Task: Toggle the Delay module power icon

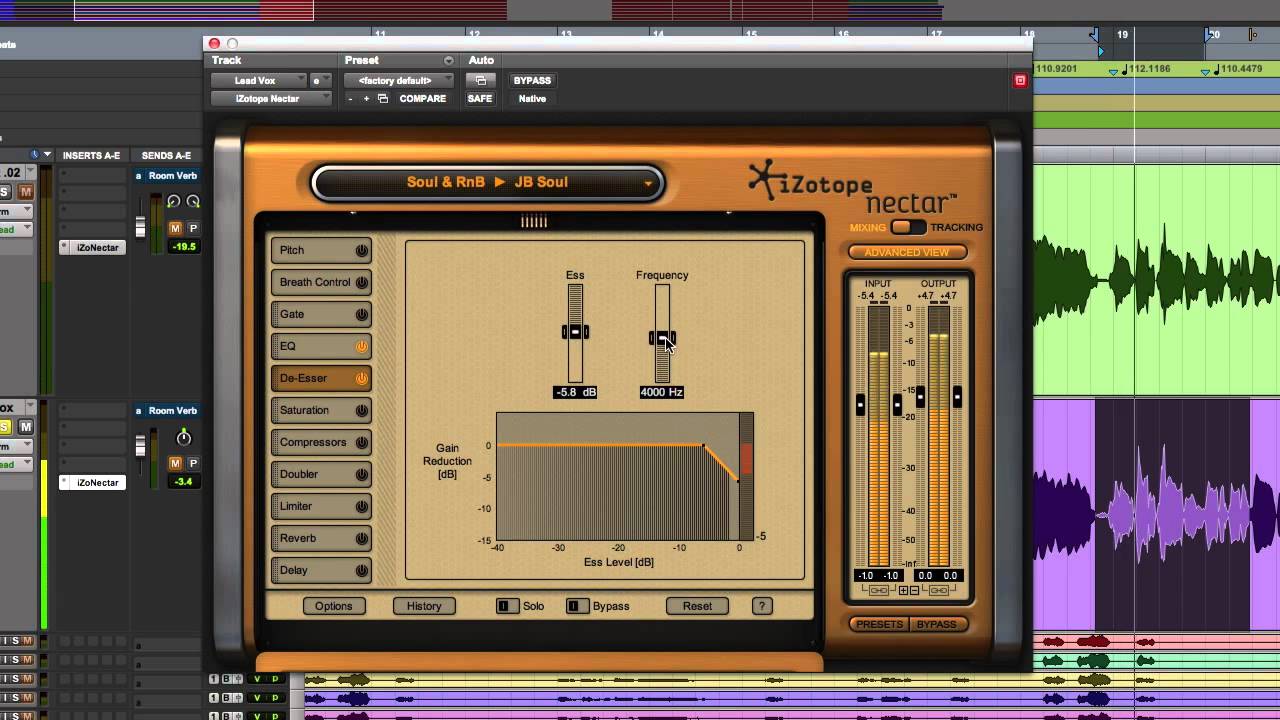Action: click(362, 570)
